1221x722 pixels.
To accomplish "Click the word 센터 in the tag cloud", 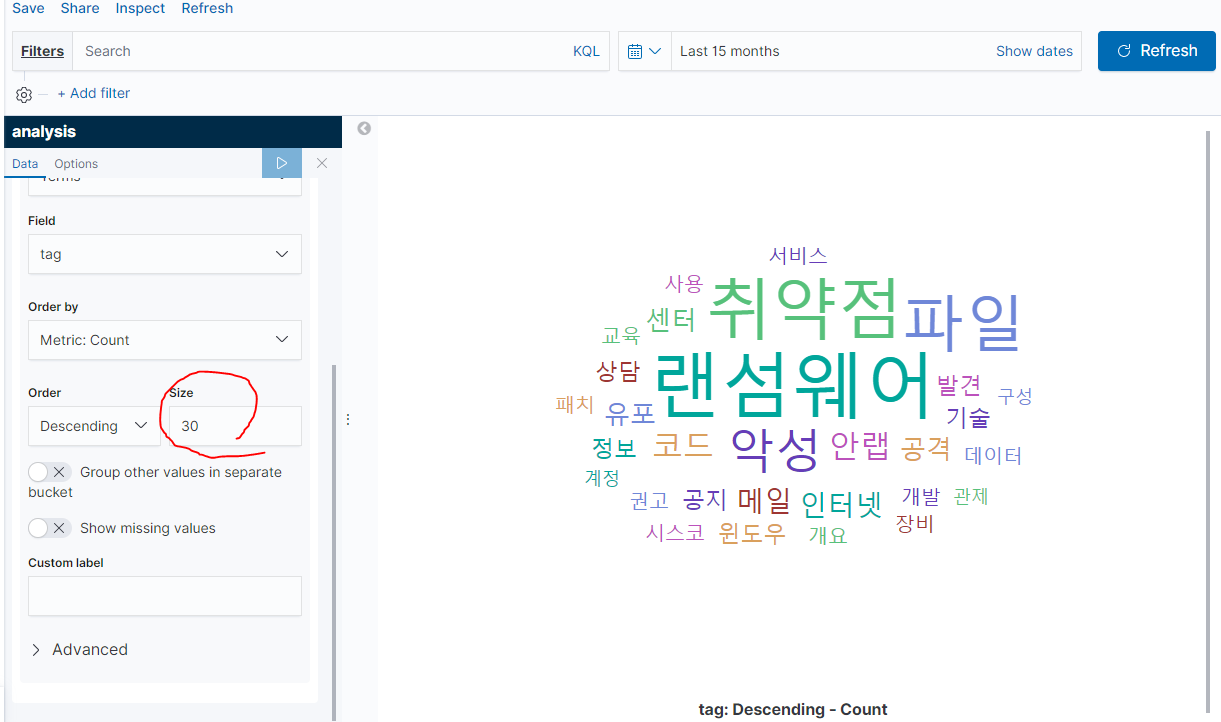I will click(671, 321).
